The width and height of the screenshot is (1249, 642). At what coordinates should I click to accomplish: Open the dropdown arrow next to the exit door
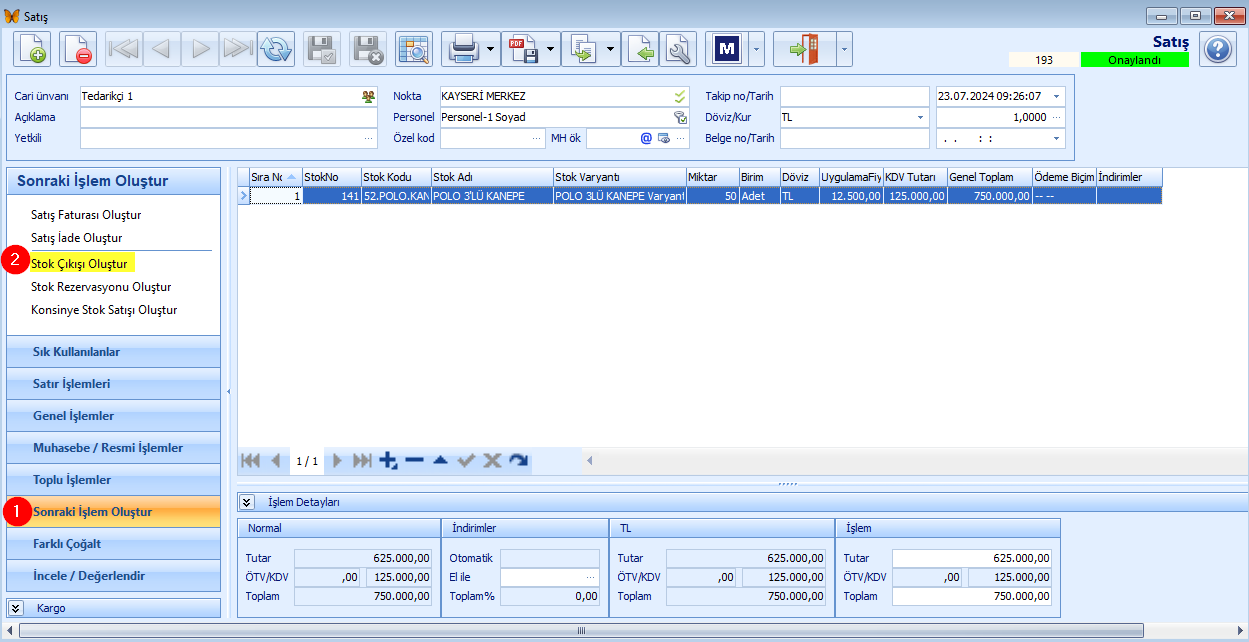click(x=845, y=48)
